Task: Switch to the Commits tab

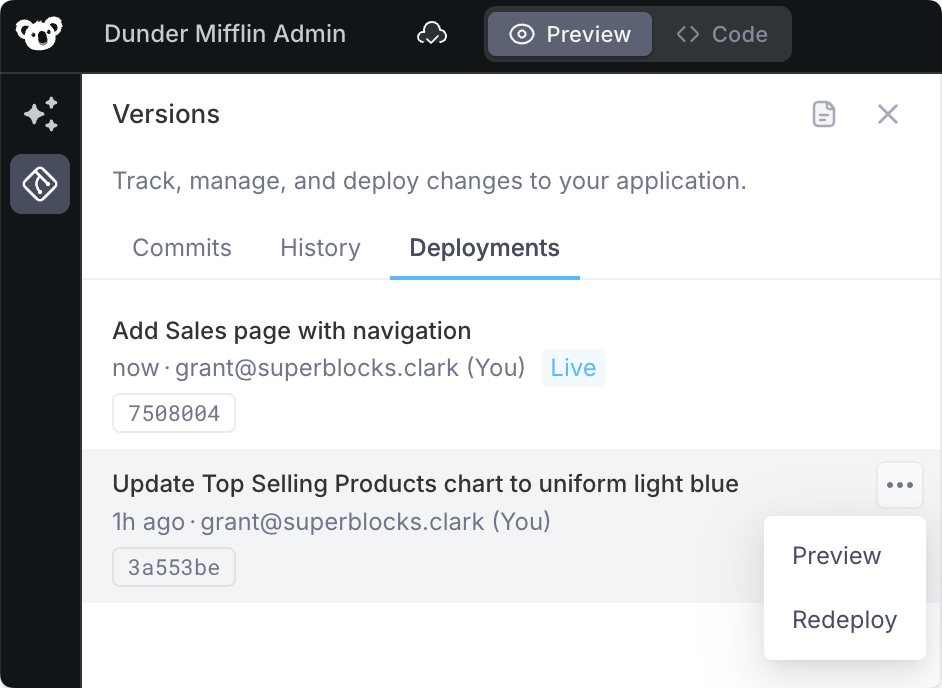Action: pos(182,248)
